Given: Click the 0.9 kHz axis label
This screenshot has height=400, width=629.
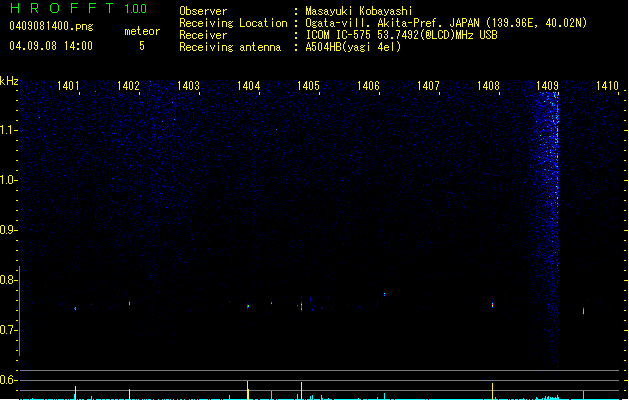Looking at the screenshot, I should pos(7,230).
